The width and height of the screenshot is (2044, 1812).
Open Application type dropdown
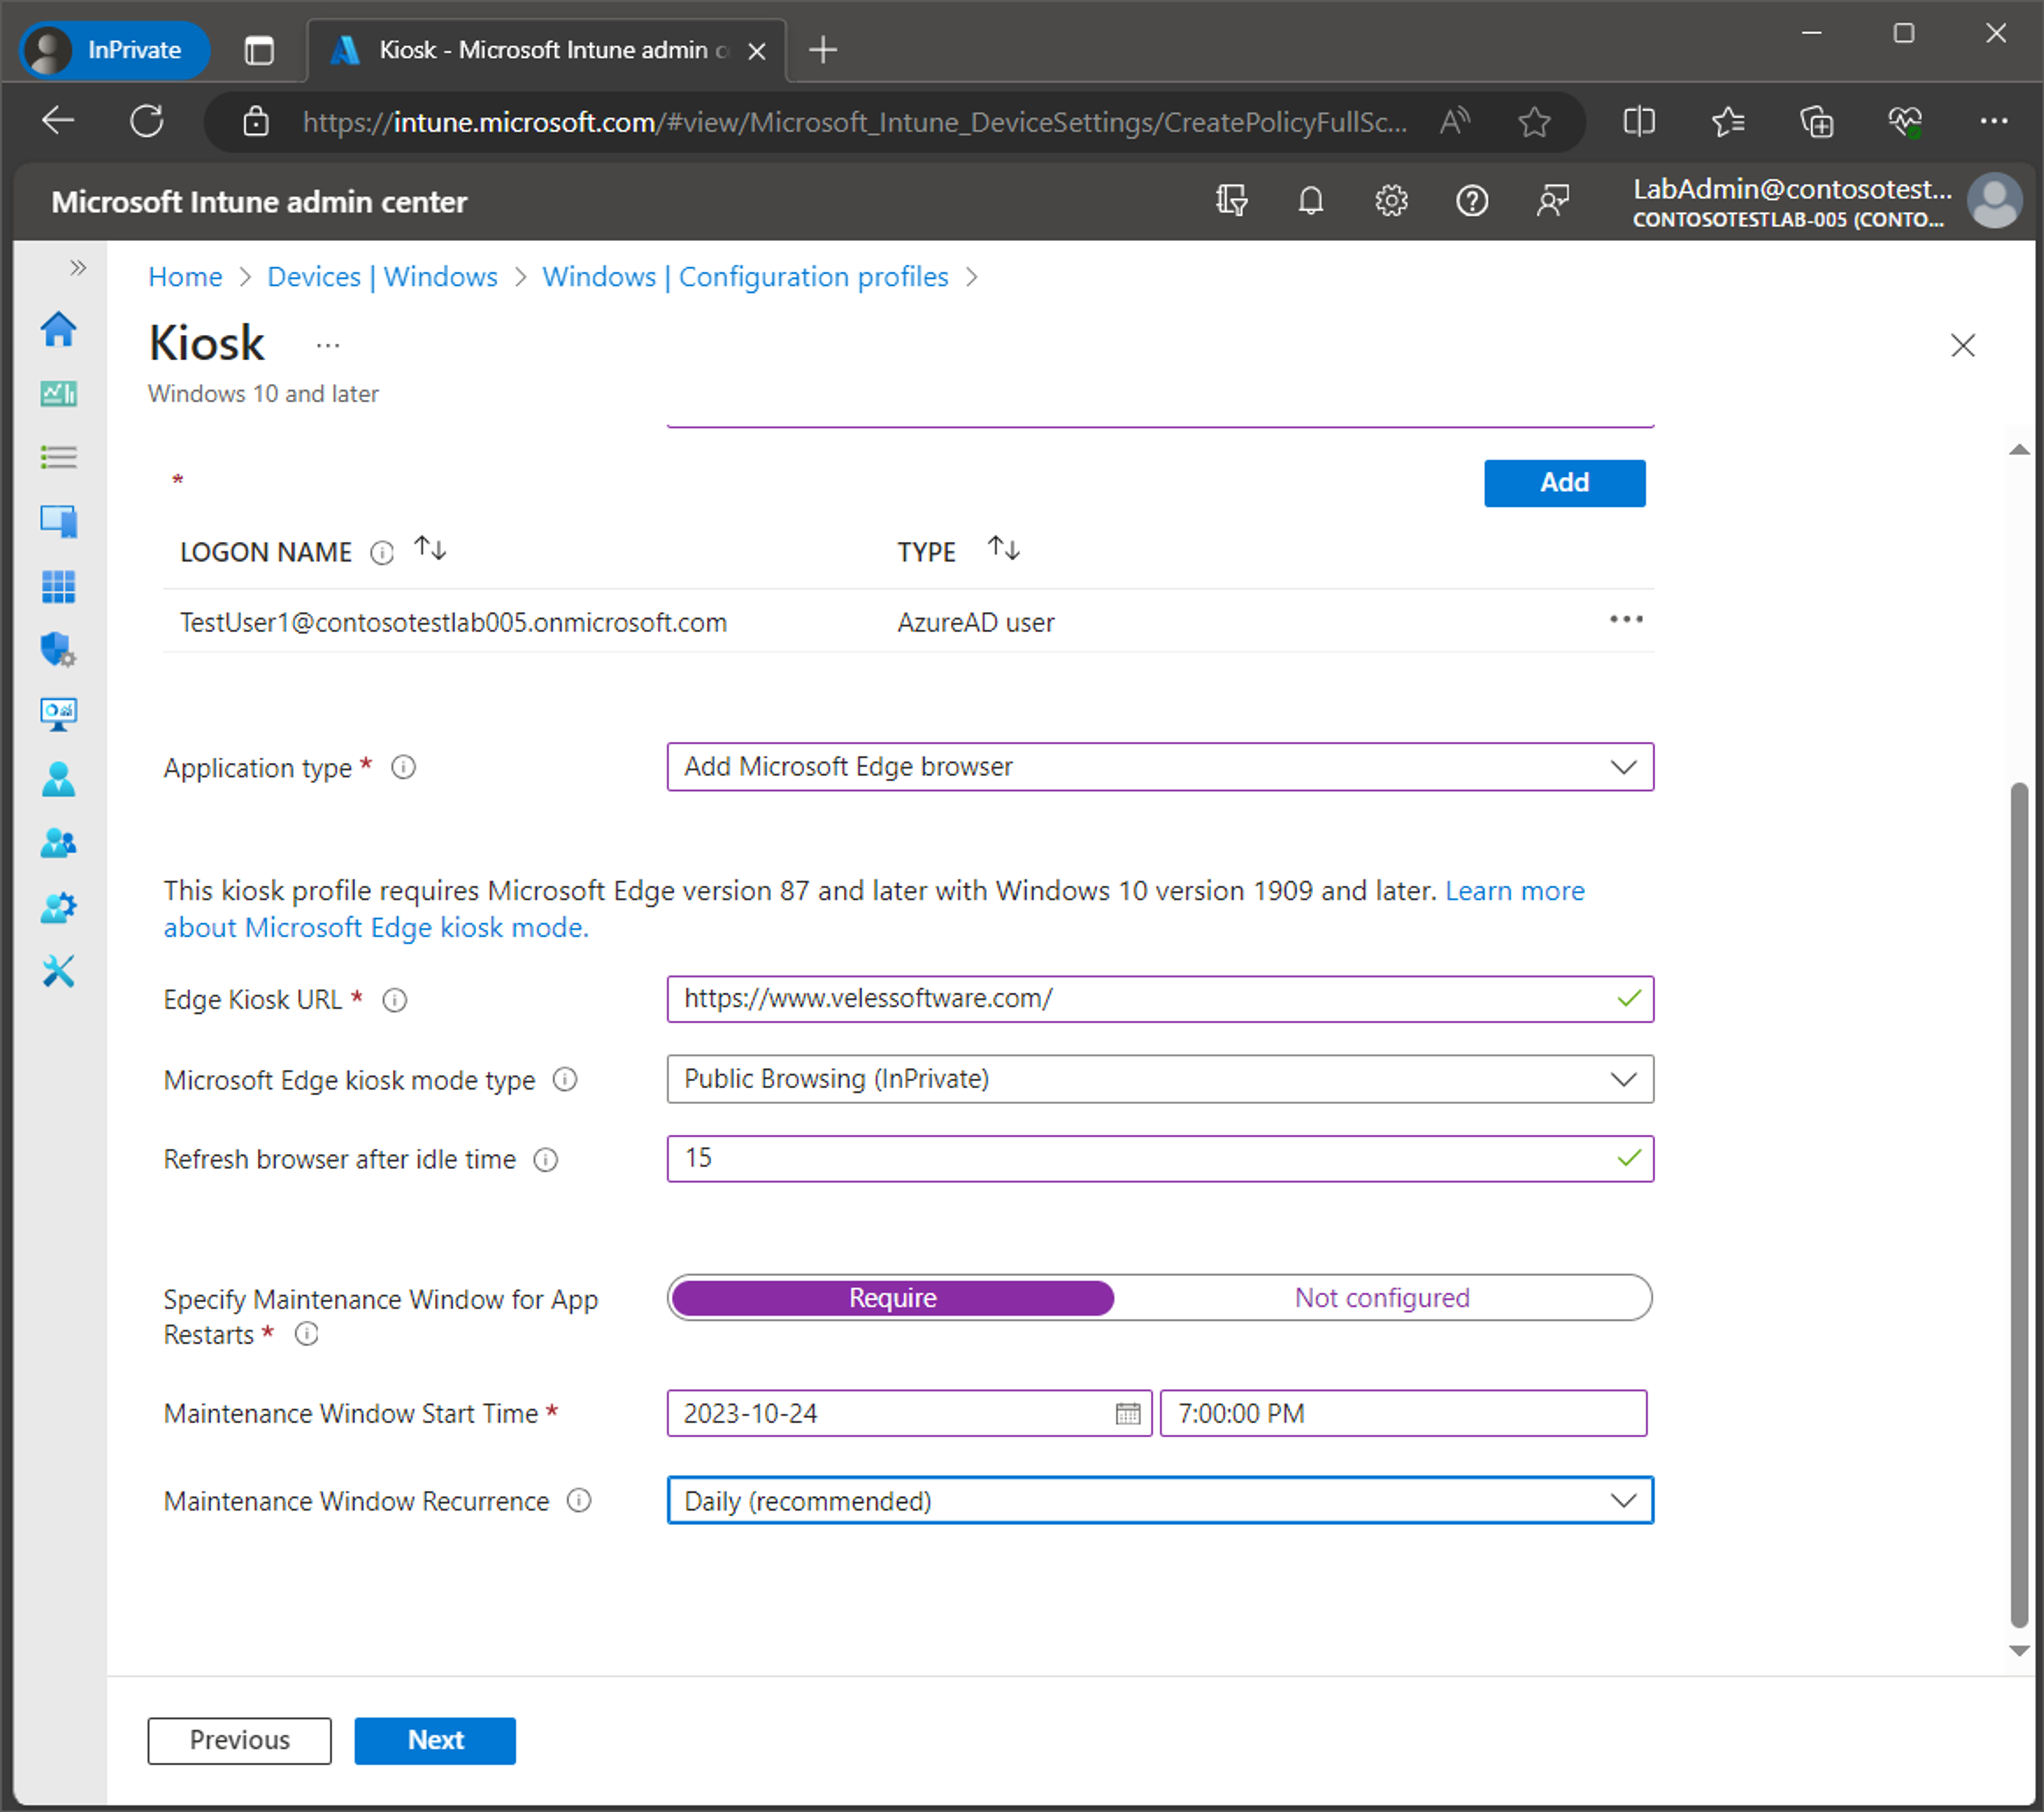coord(1160,767)
